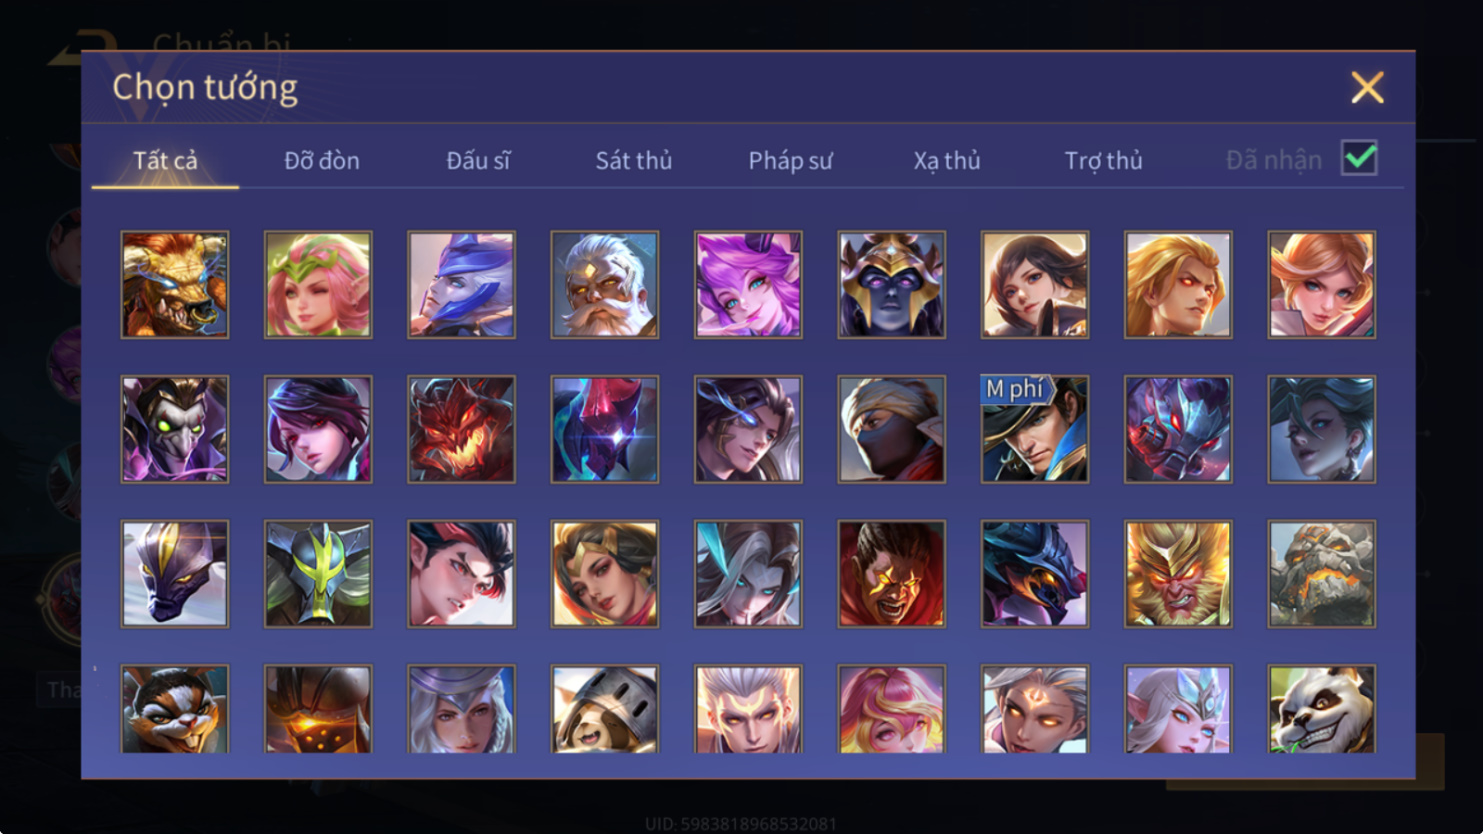1483x834 pixels.
Task: Pick the white-bearded old man hero
Action: pos(605,285)
